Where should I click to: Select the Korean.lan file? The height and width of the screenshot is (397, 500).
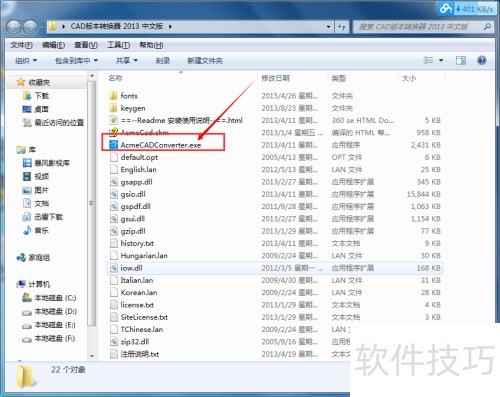pyautogui.click(x=139, y=292)
